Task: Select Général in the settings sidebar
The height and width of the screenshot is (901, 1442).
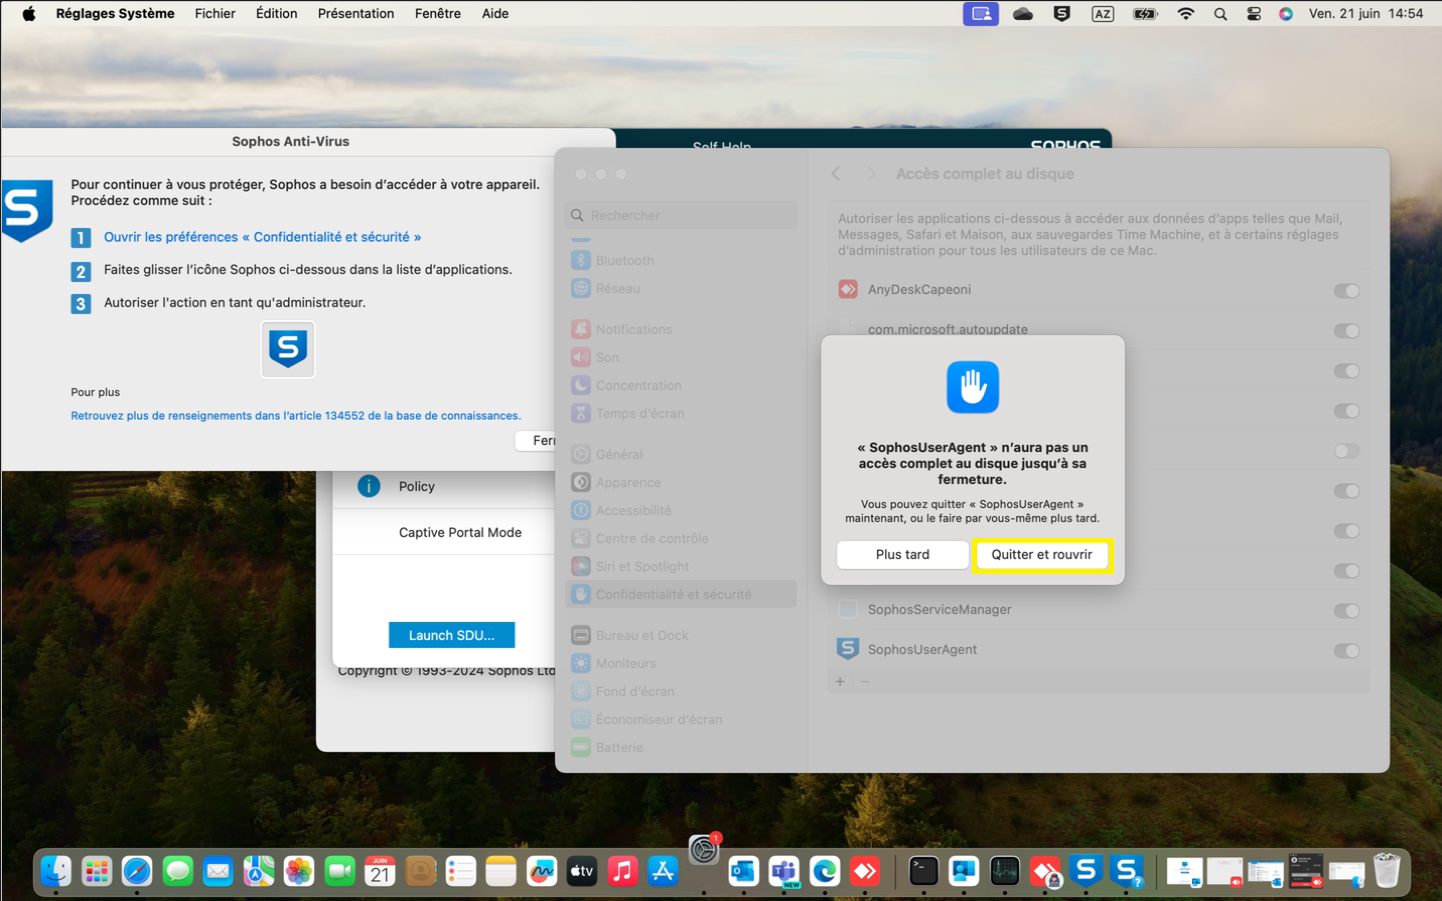Action: pos(682,454)
